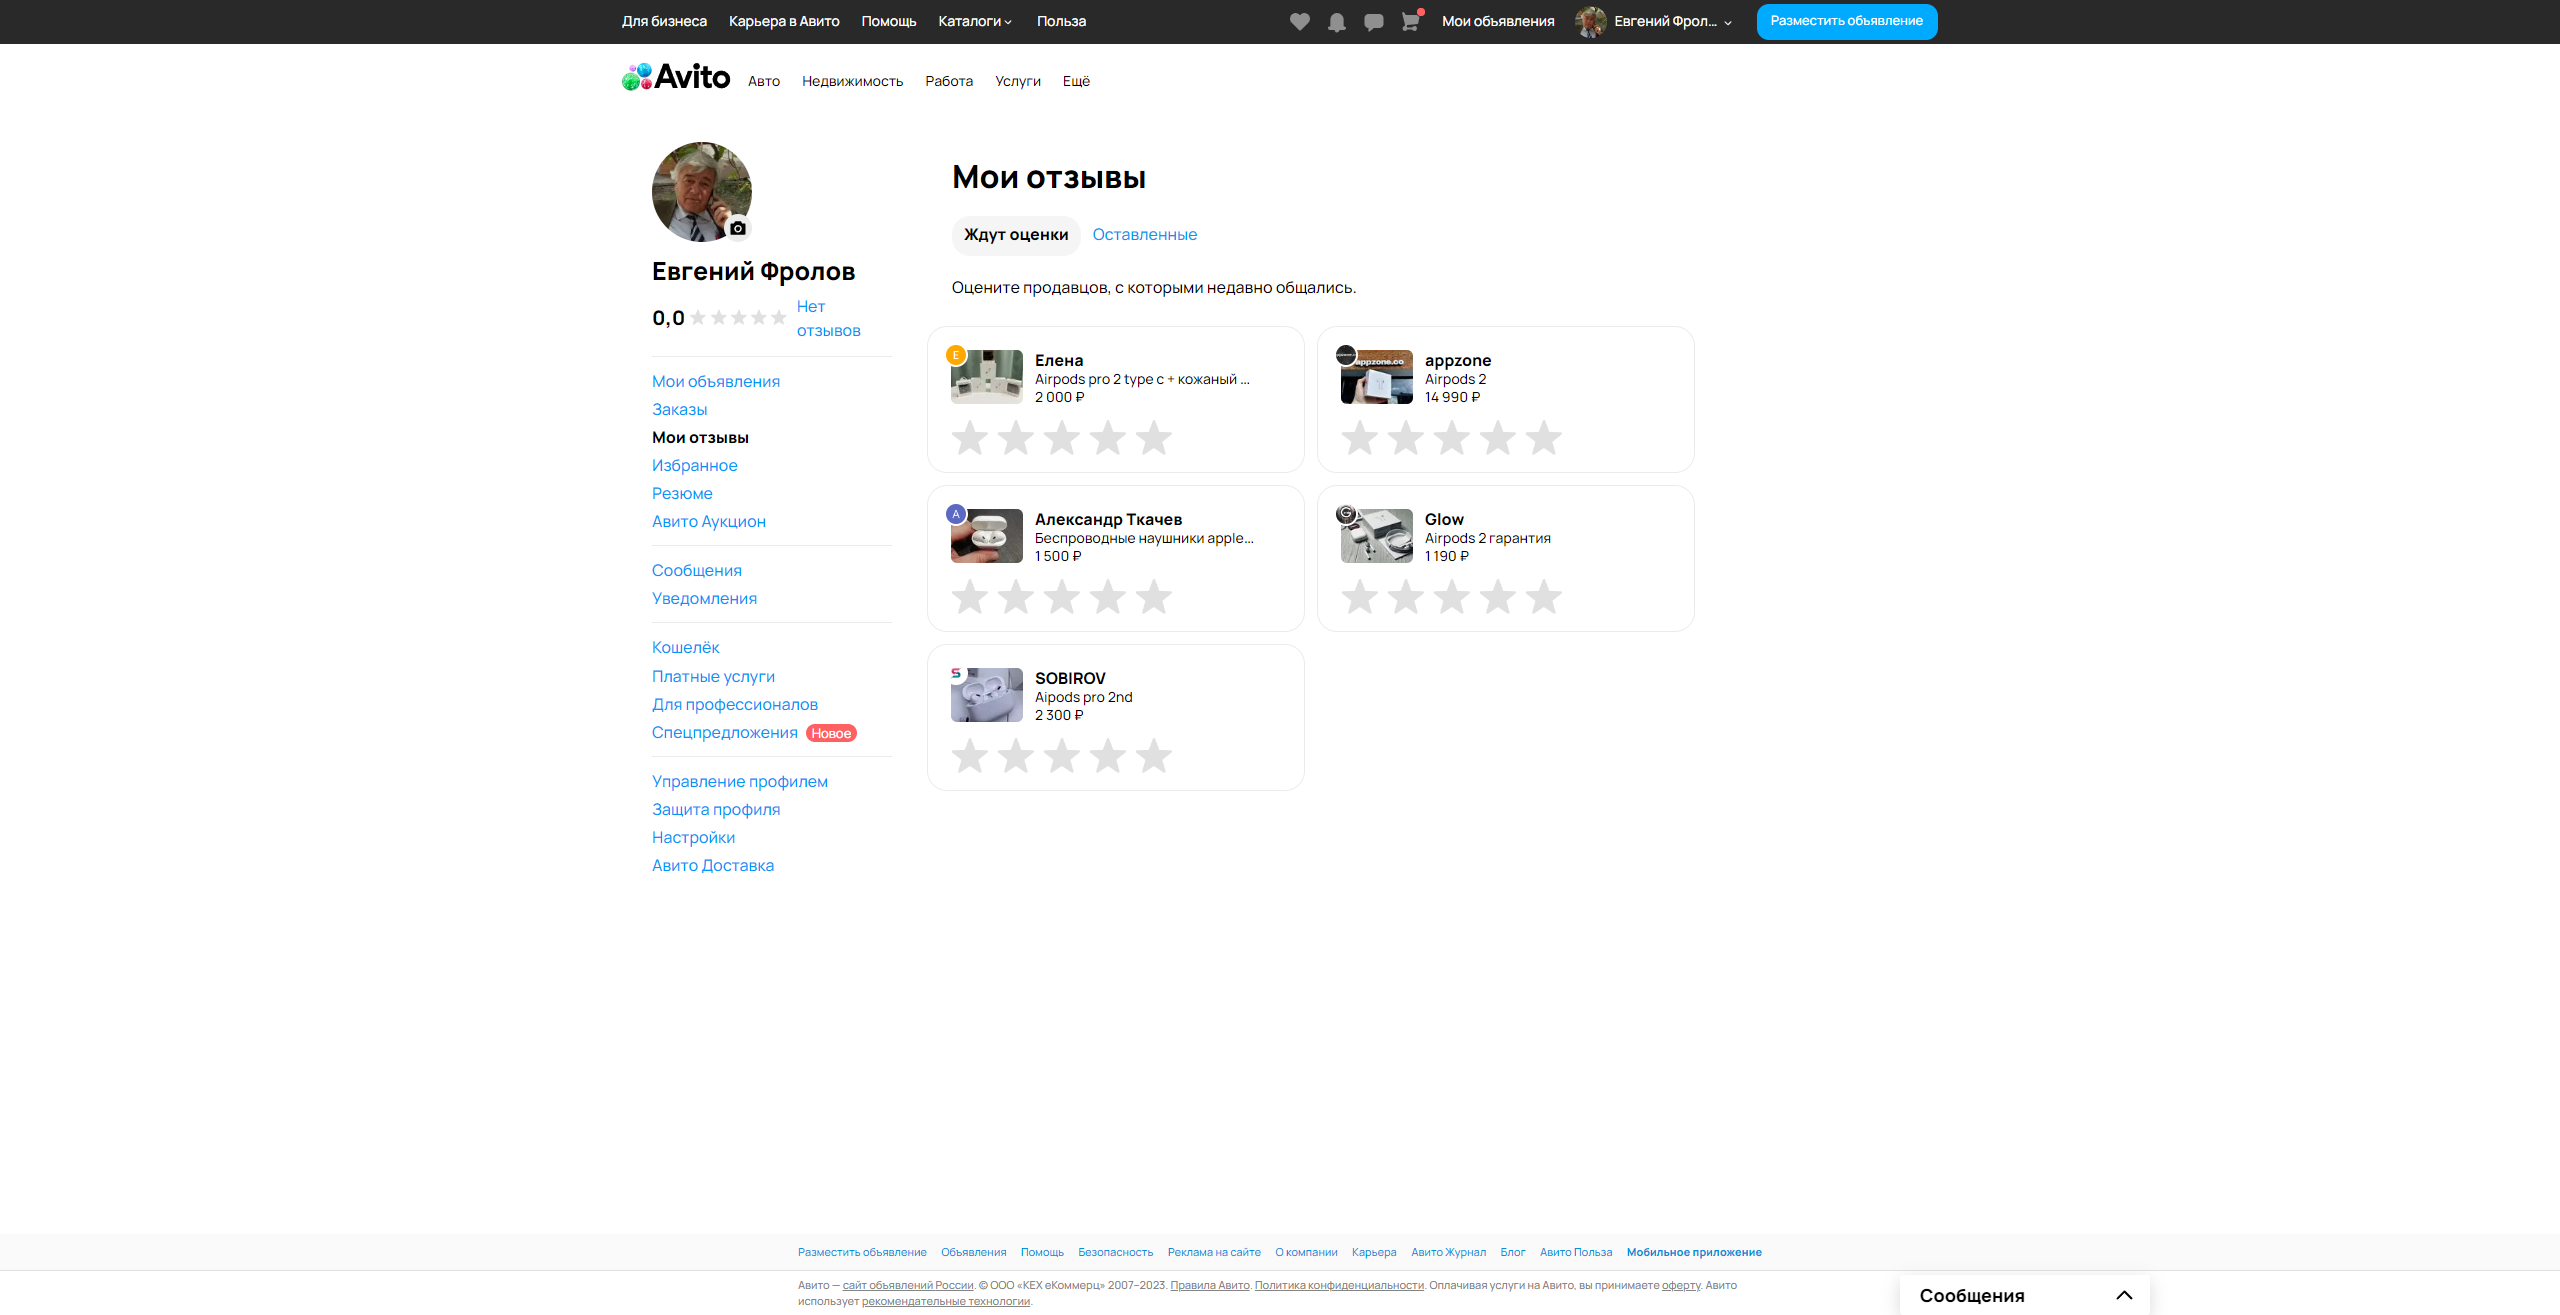
Task: Open the Кошелёк sidebar link
Action: point(685,648)
